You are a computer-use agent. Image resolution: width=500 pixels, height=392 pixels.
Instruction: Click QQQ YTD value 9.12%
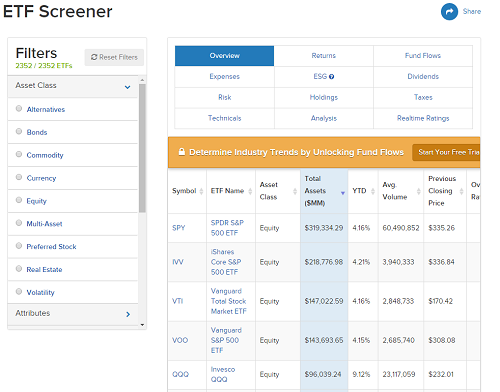tap(361, 374)
